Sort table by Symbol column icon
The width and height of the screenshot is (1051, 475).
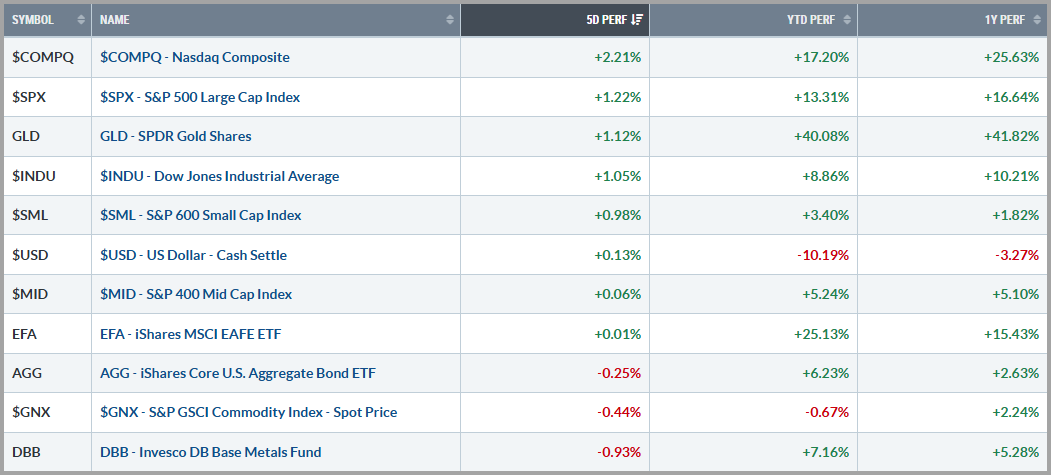[79, 19]
